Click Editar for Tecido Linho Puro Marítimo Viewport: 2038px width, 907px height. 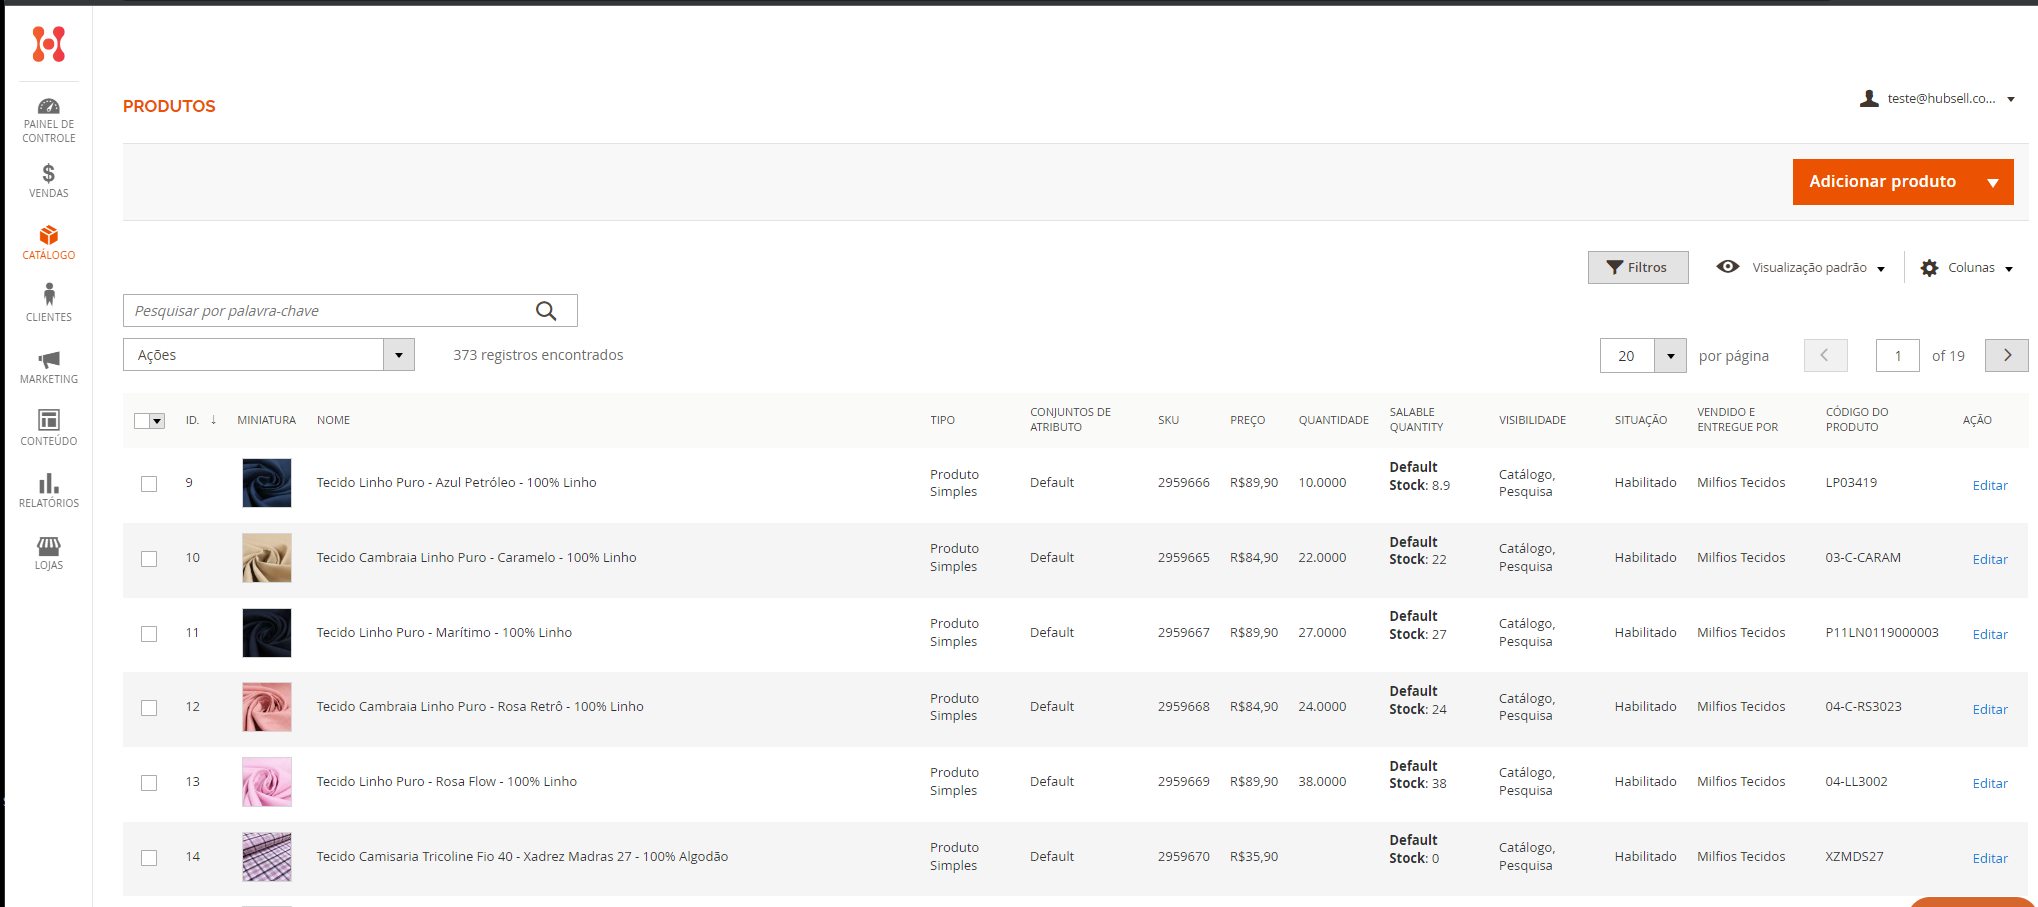1989,634
